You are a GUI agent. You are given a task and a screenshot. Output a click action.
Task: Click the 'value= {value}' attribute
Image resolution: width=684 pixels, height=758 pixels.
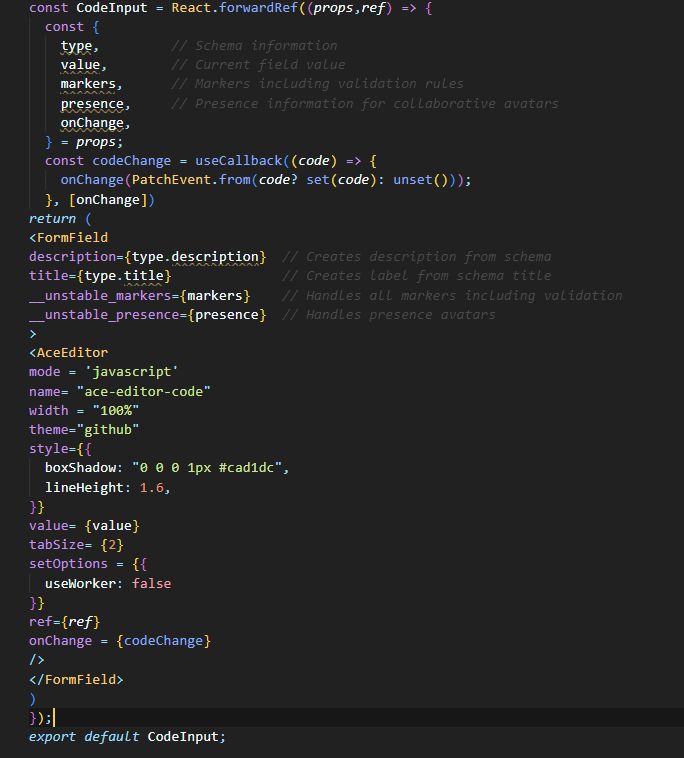click(84, 526)
